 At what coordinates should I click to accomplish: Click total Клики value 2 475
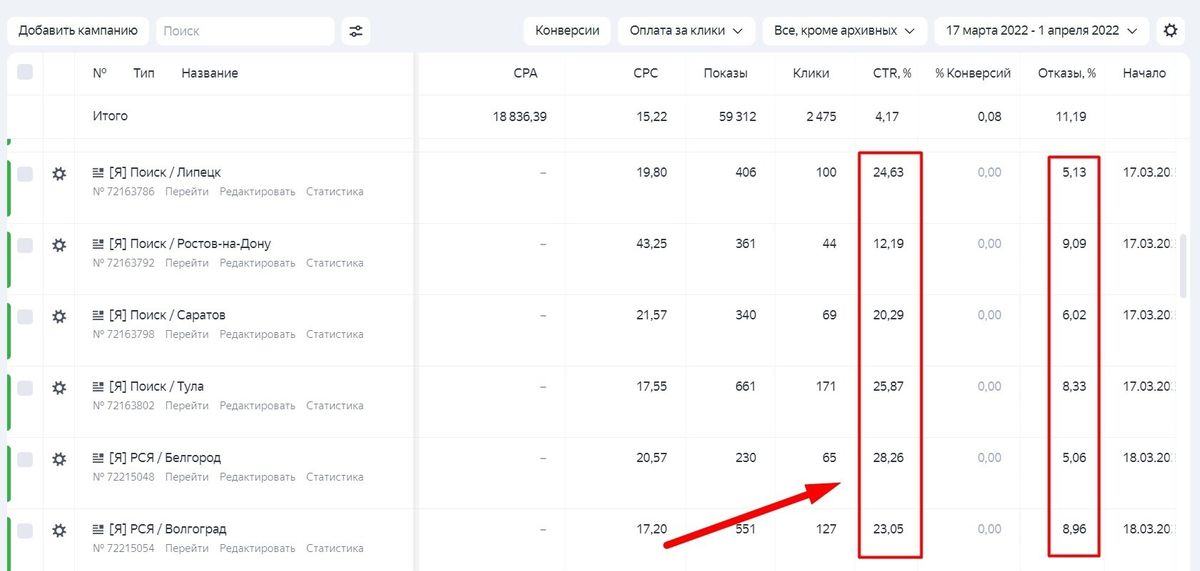click(x=820, y=117)
